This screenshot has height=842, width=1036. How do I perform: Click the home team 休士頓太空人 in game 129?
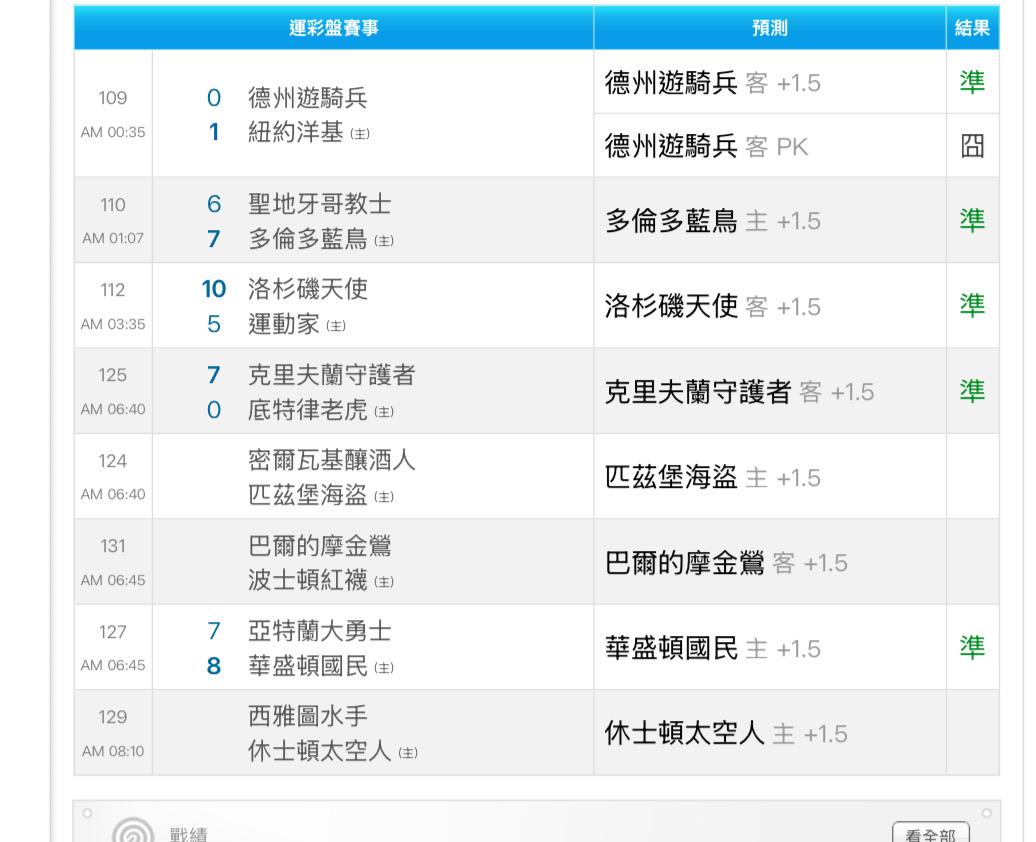320,751
